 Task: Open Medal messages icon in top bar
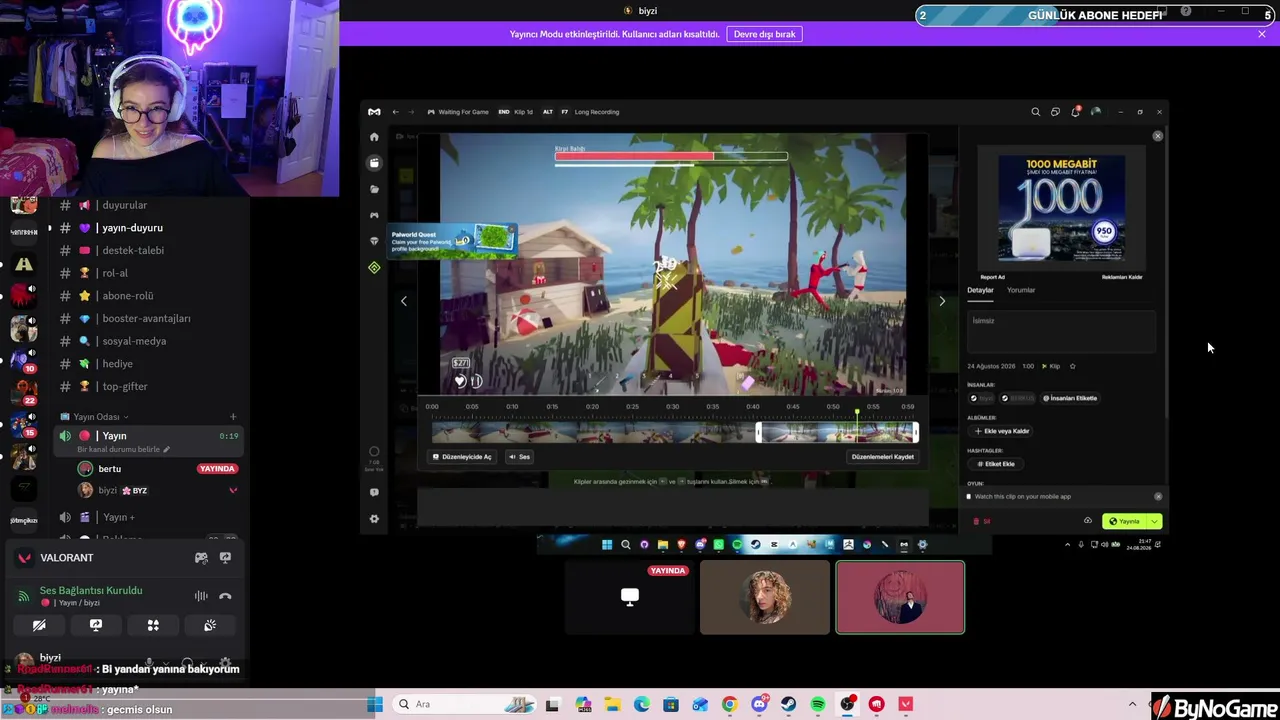[x=1055, y=112]
